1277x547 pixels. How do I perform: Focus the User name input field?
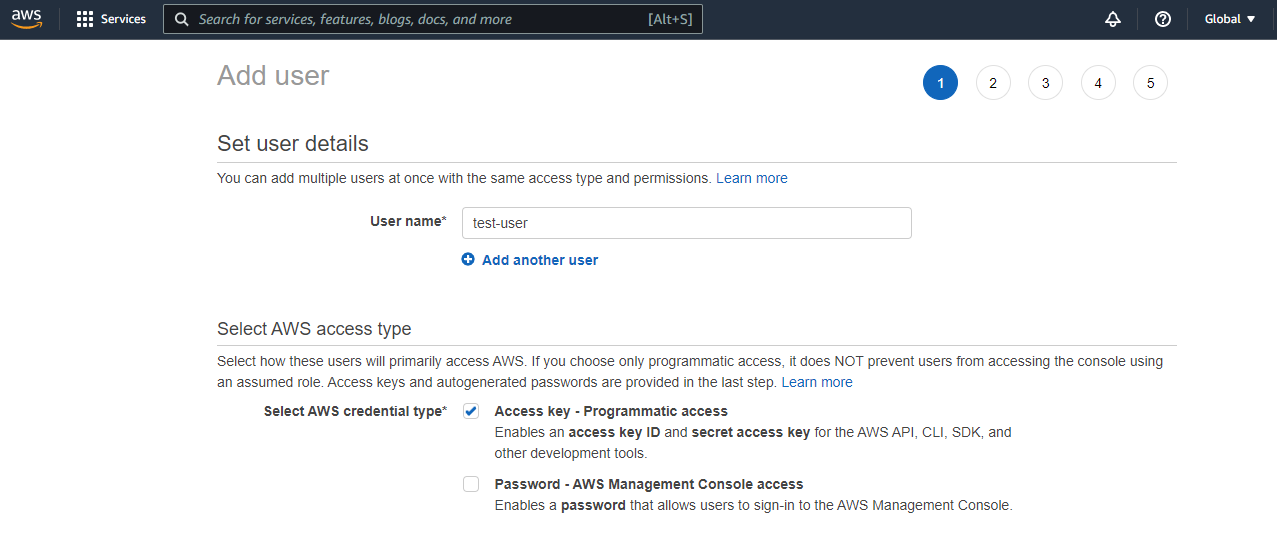[687, 223]
